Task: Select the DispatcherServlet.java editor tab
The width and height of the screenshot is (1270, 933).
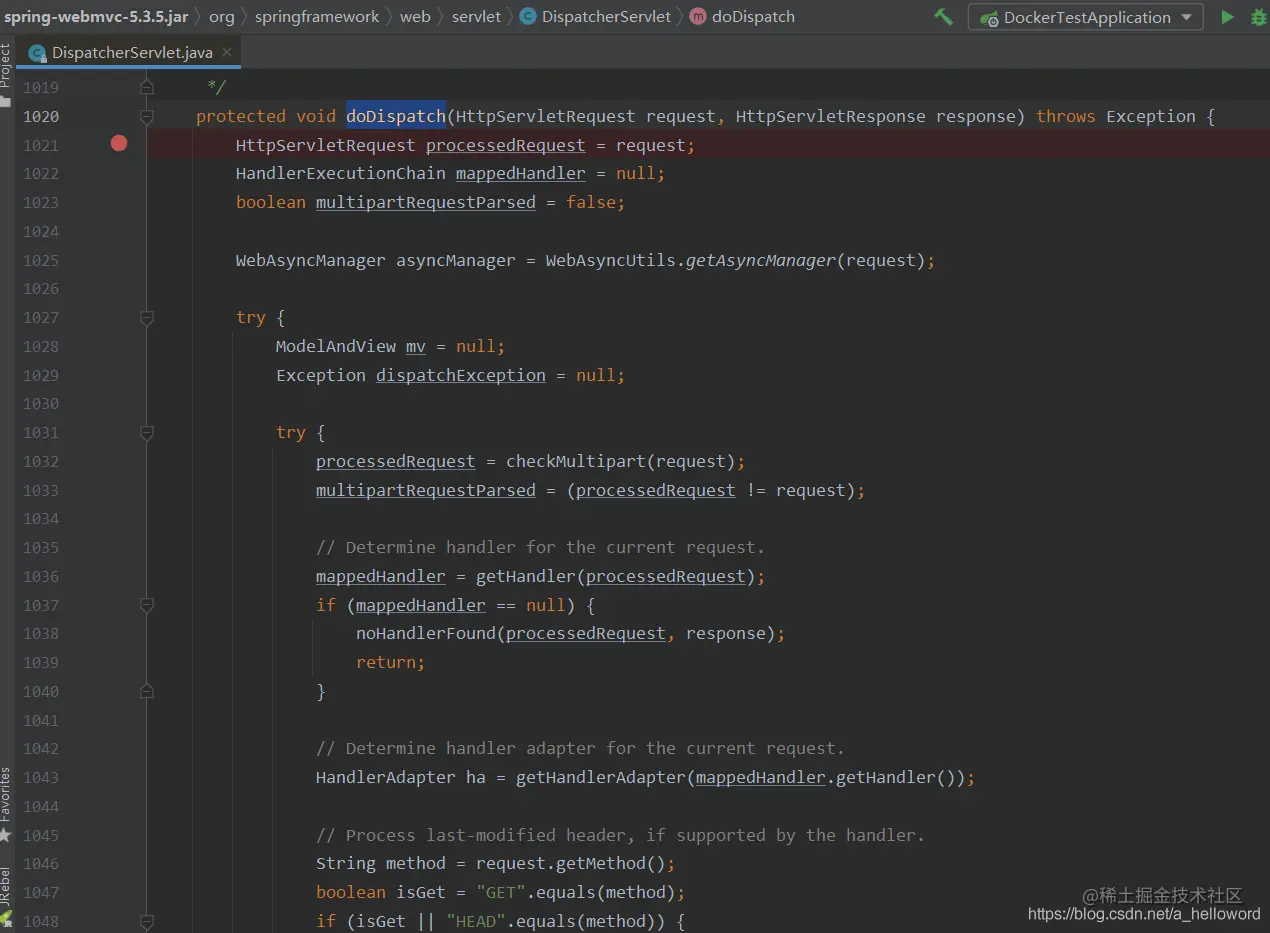Action: pos(121,53)
